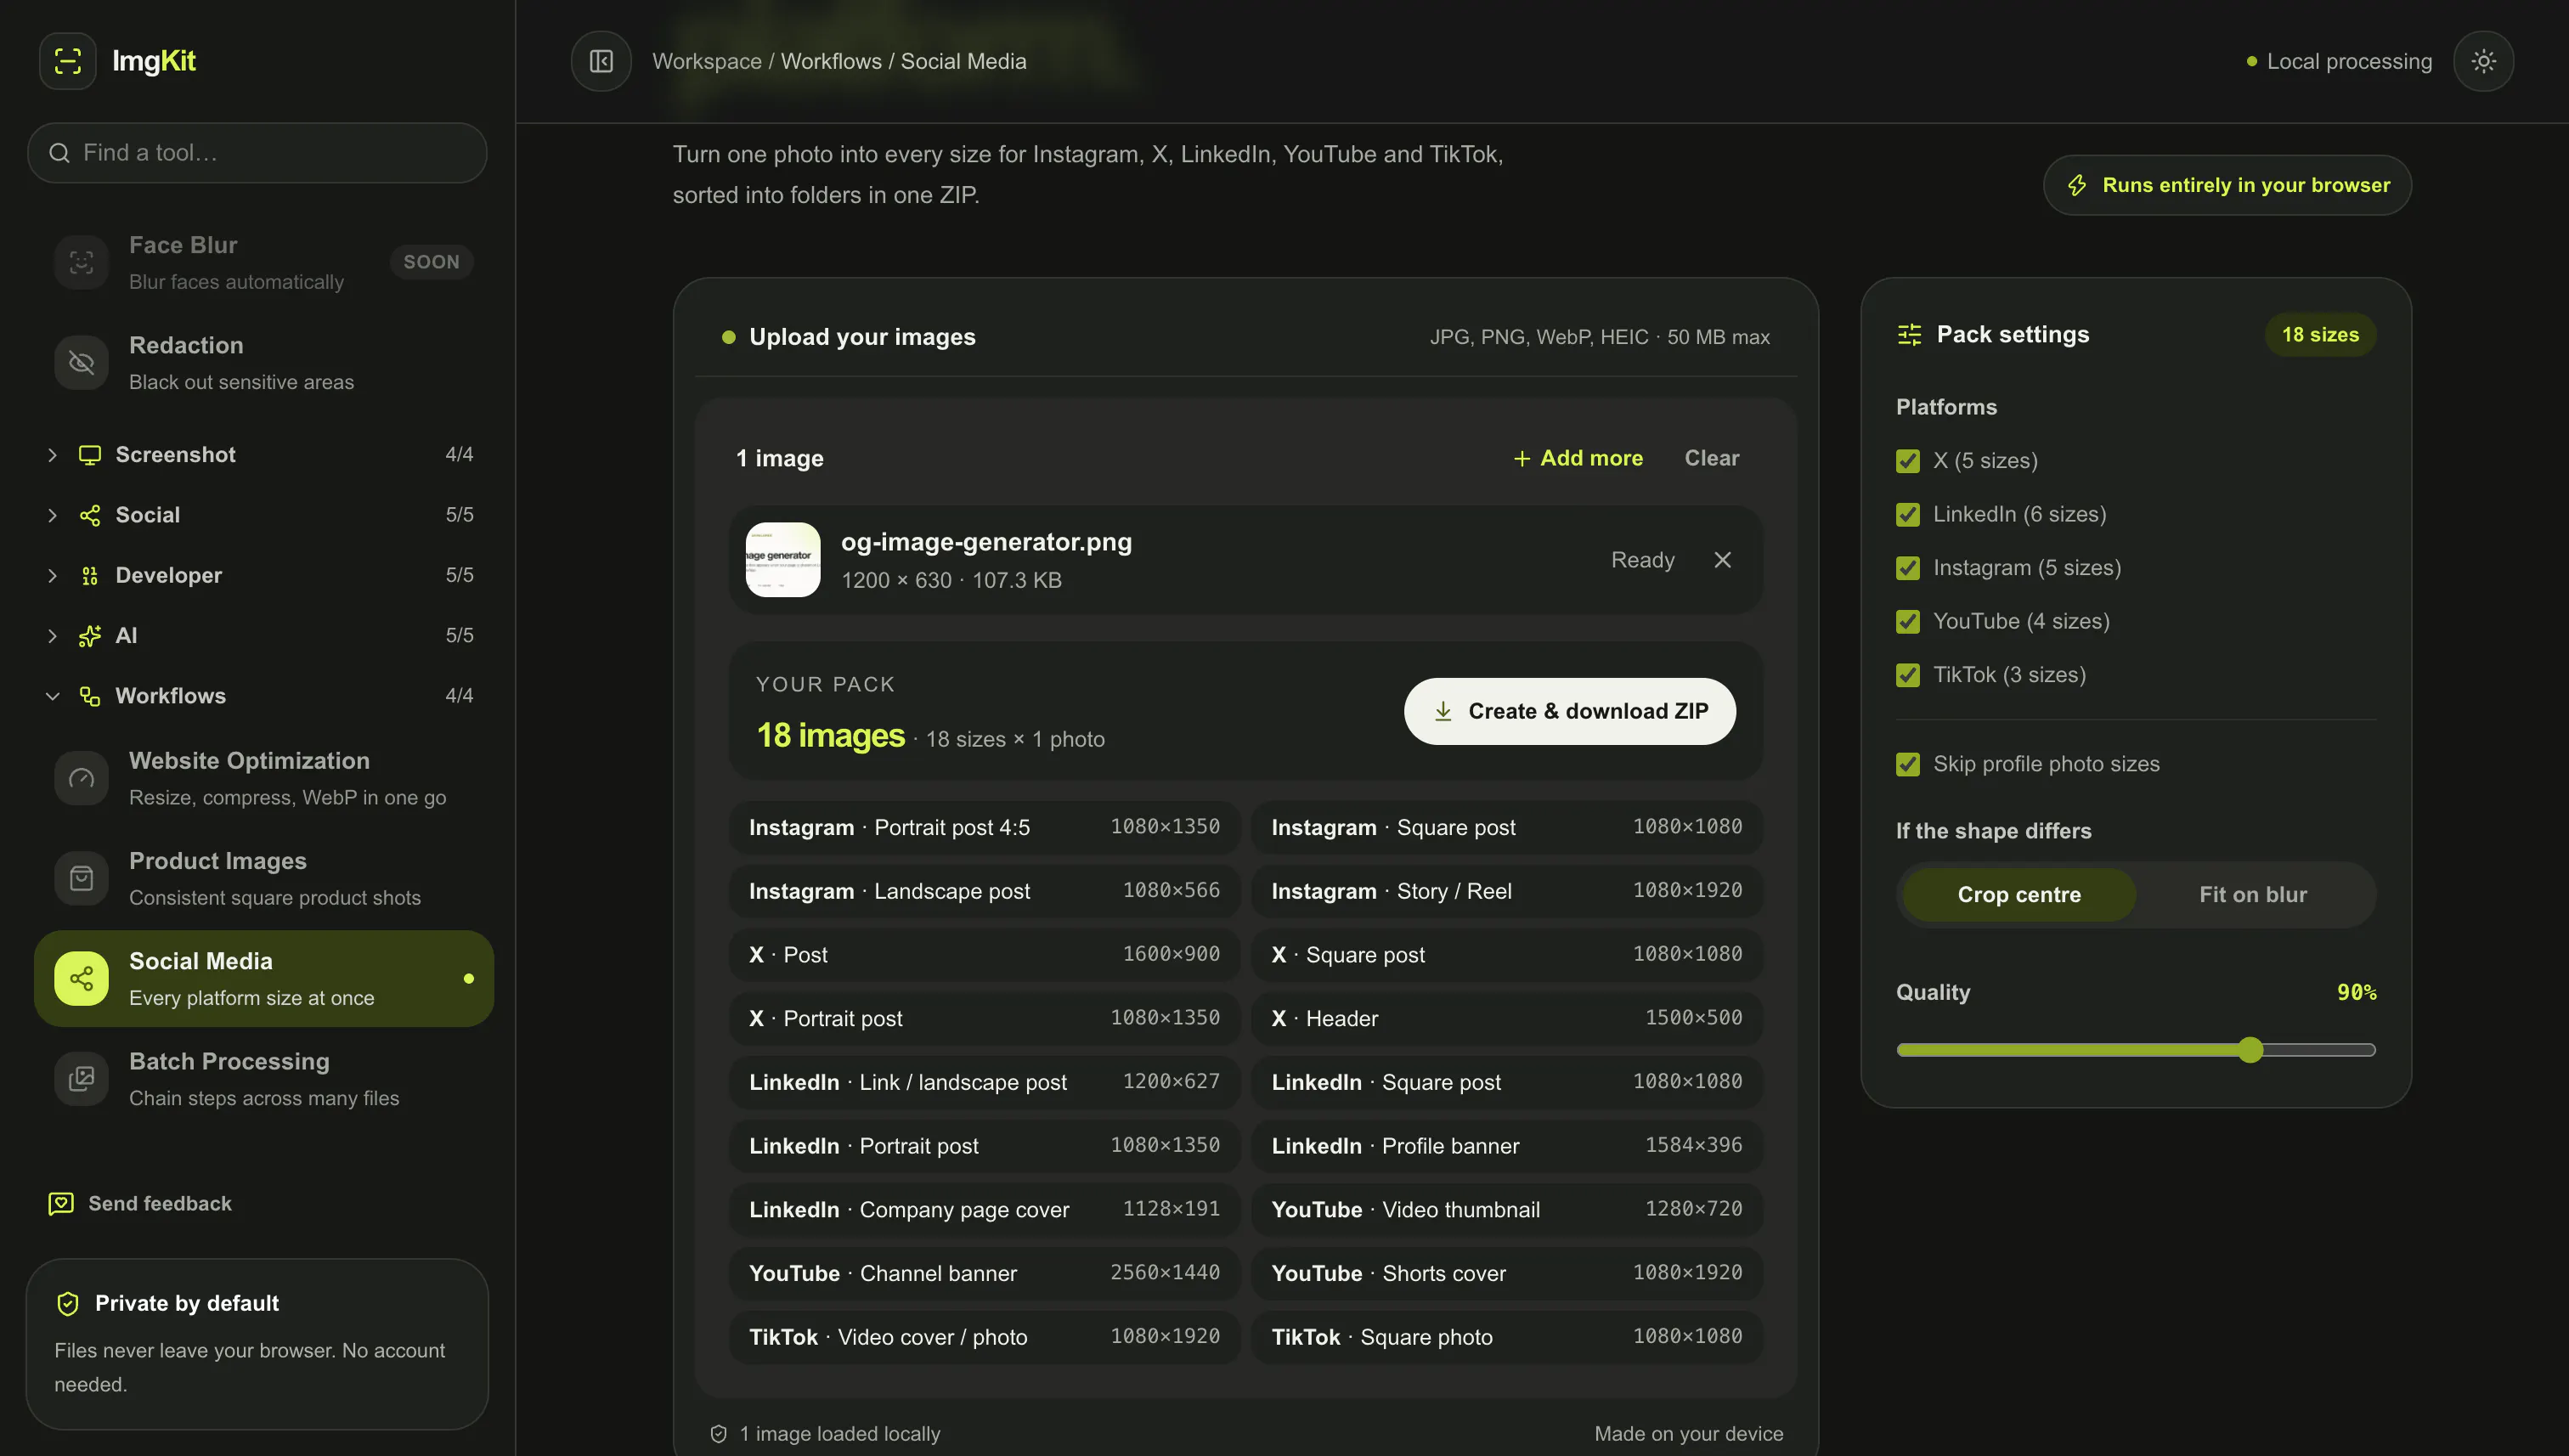Click the Quality slider track past the handle
Screen dimensions: 2569x1456
[x=2320, y=1049]
